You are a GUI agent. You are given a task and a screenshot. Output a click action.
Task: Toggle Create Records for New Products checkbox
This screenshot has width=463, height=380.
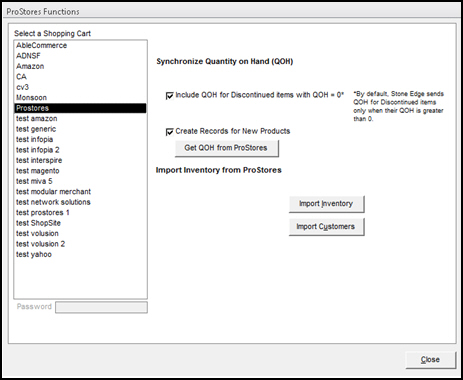pyautogui.click(x=170, y=132)
